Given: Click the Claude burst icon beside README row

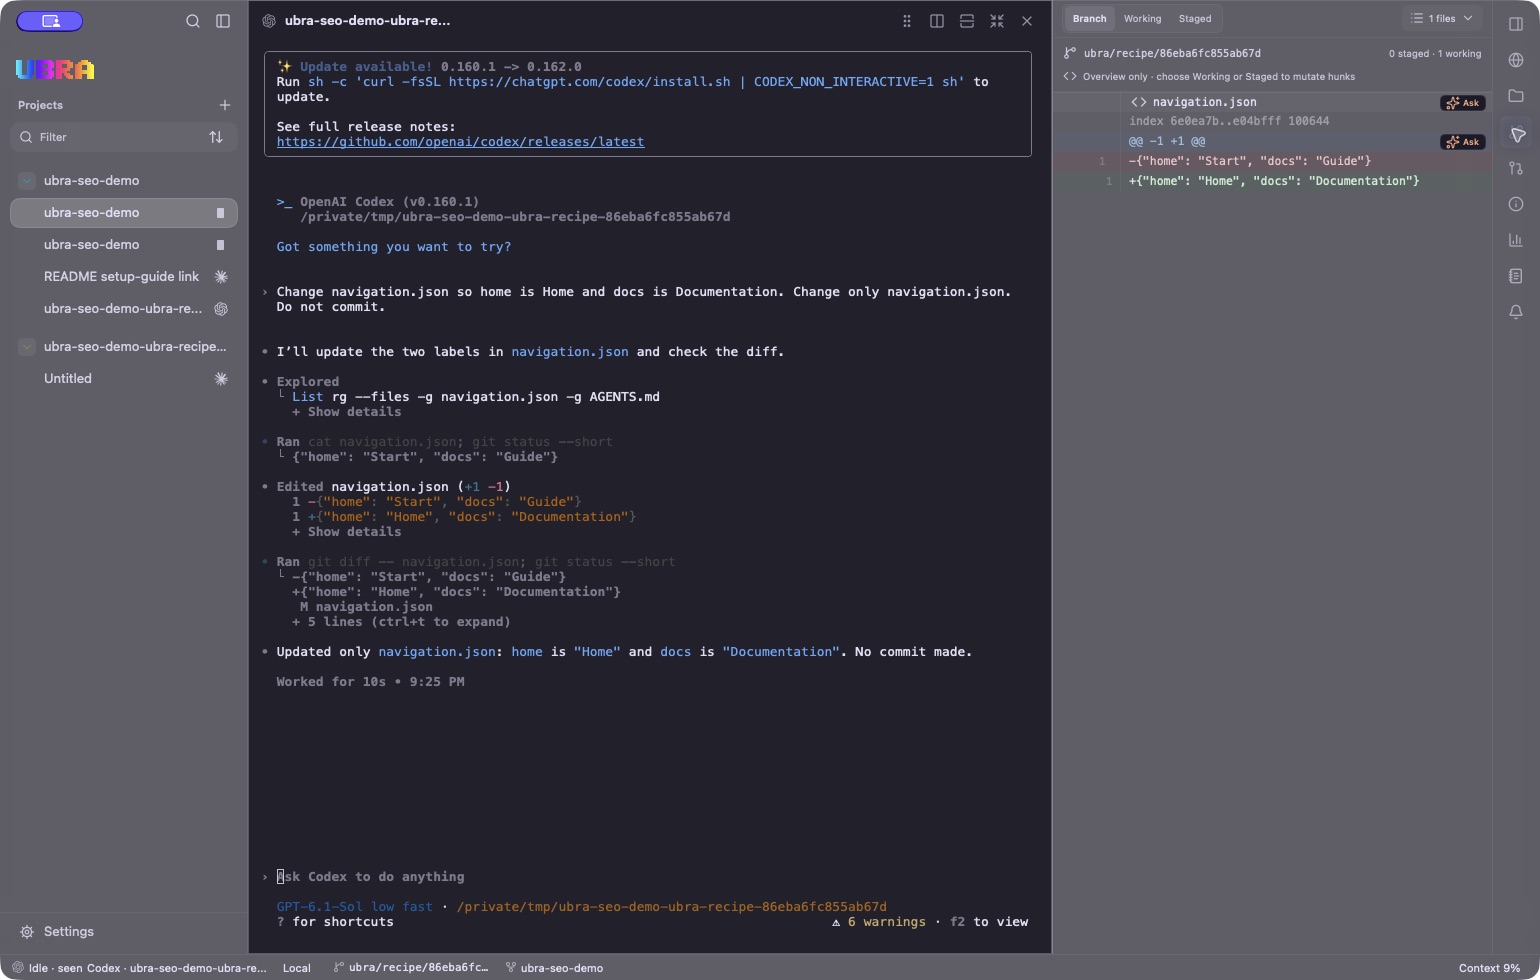Looking at the screenshot, I should pos(221,277).
